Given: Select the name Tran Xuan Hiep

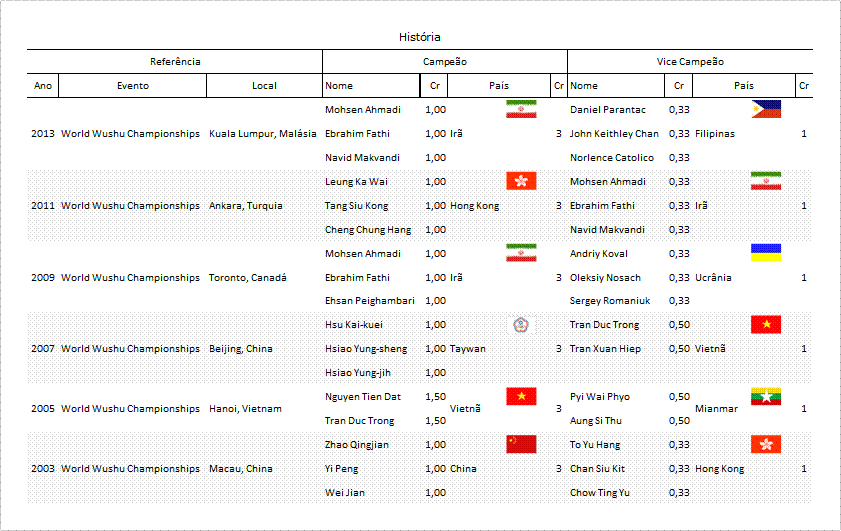Looking at the screenshot, I should pyautogui.click(x=605, y=349).
